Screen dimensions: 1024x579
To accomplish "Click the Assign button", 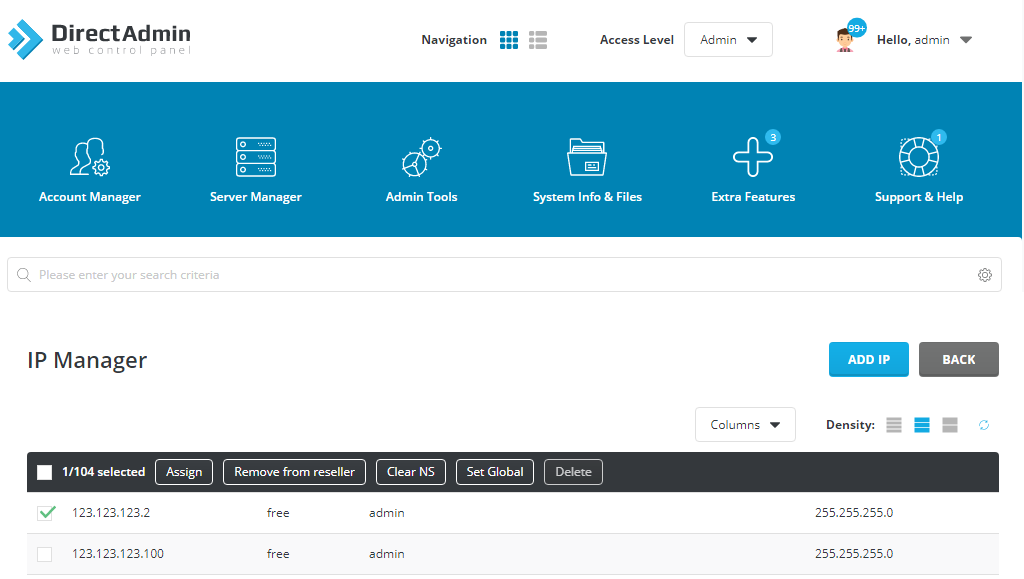I will [184, 472].
